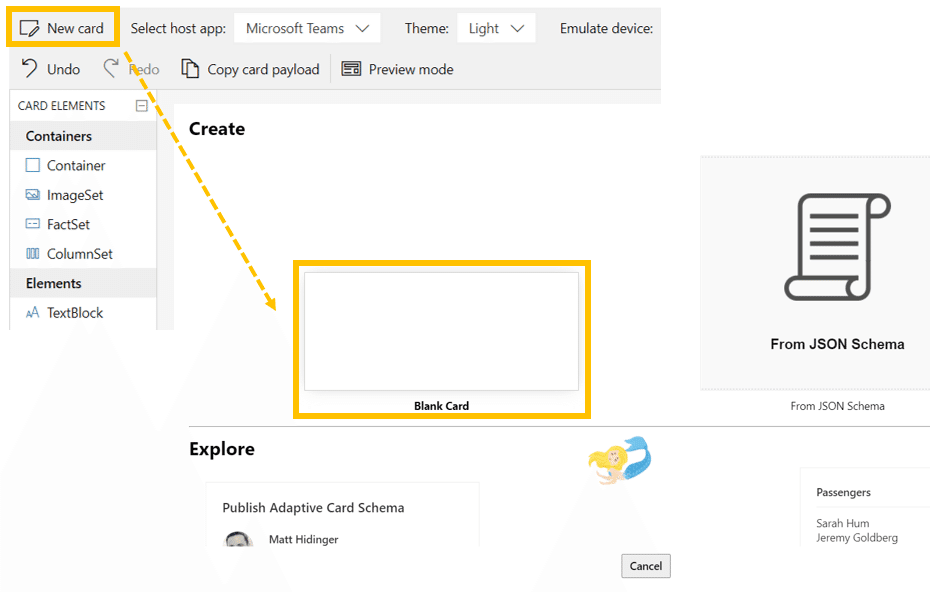Click the Container label text
Screen dimensions: 930x592
tap(76, 165)
